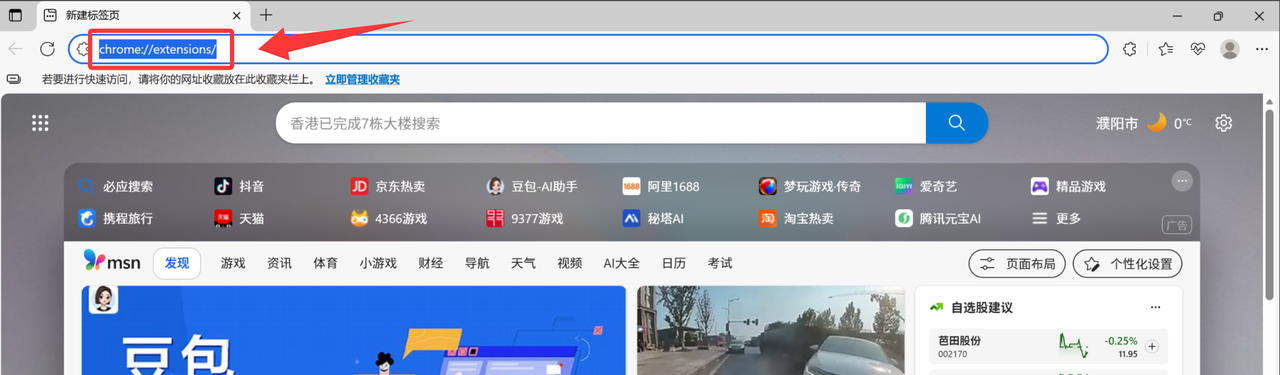This screenshot has height=375, width=1280.
Task: Switch to 天气 tab
Action: pyautogui.click(x=523, y=263)
